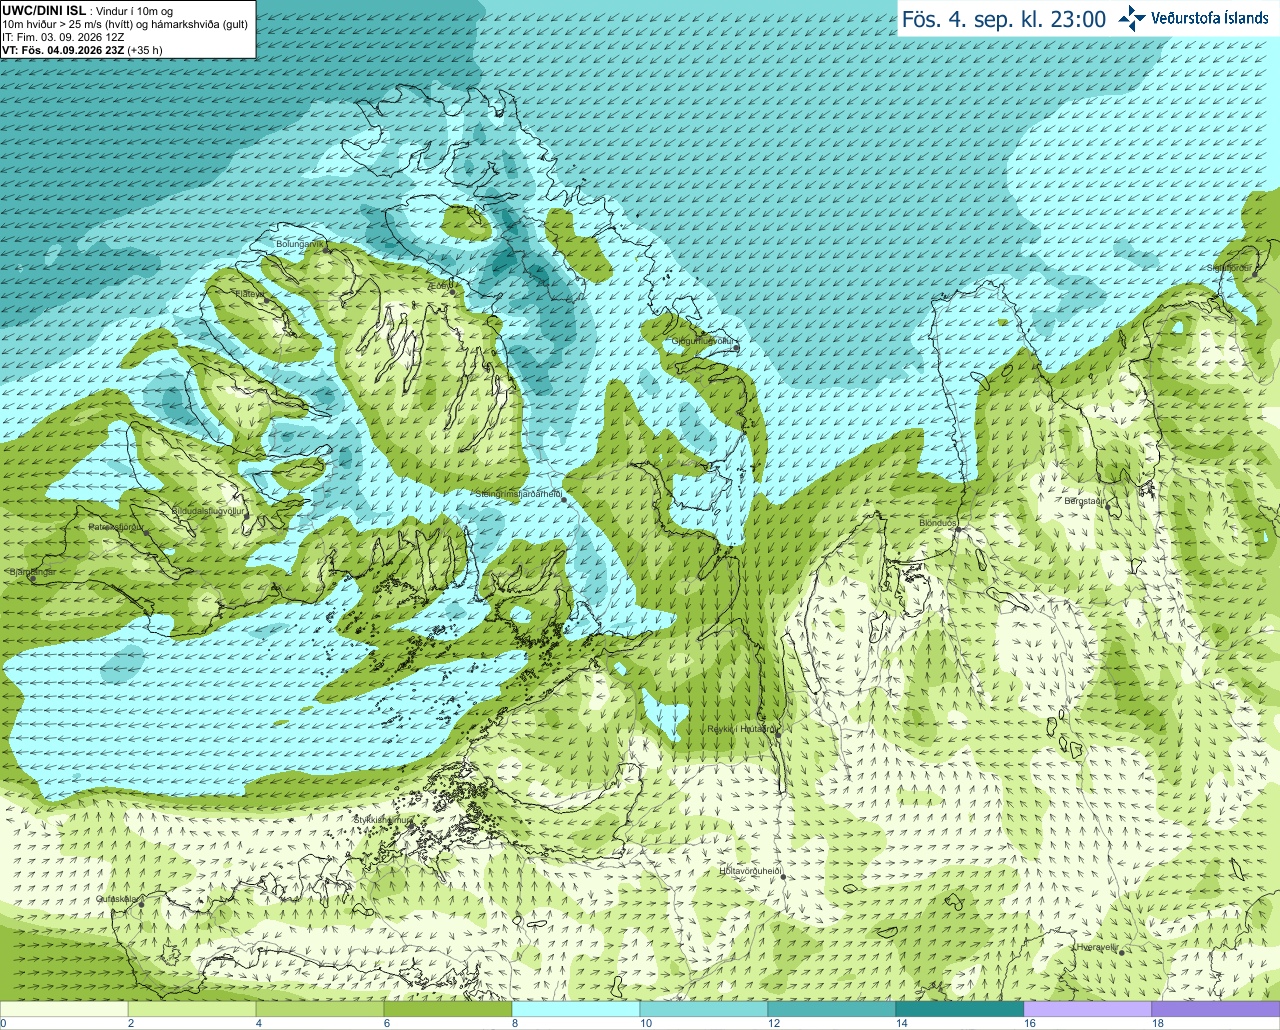Viewport: 1280px width, 1030px height.
Task: Click the Bergstaðir station marker
Action: pyautogui.click(x=1107, y=506)
